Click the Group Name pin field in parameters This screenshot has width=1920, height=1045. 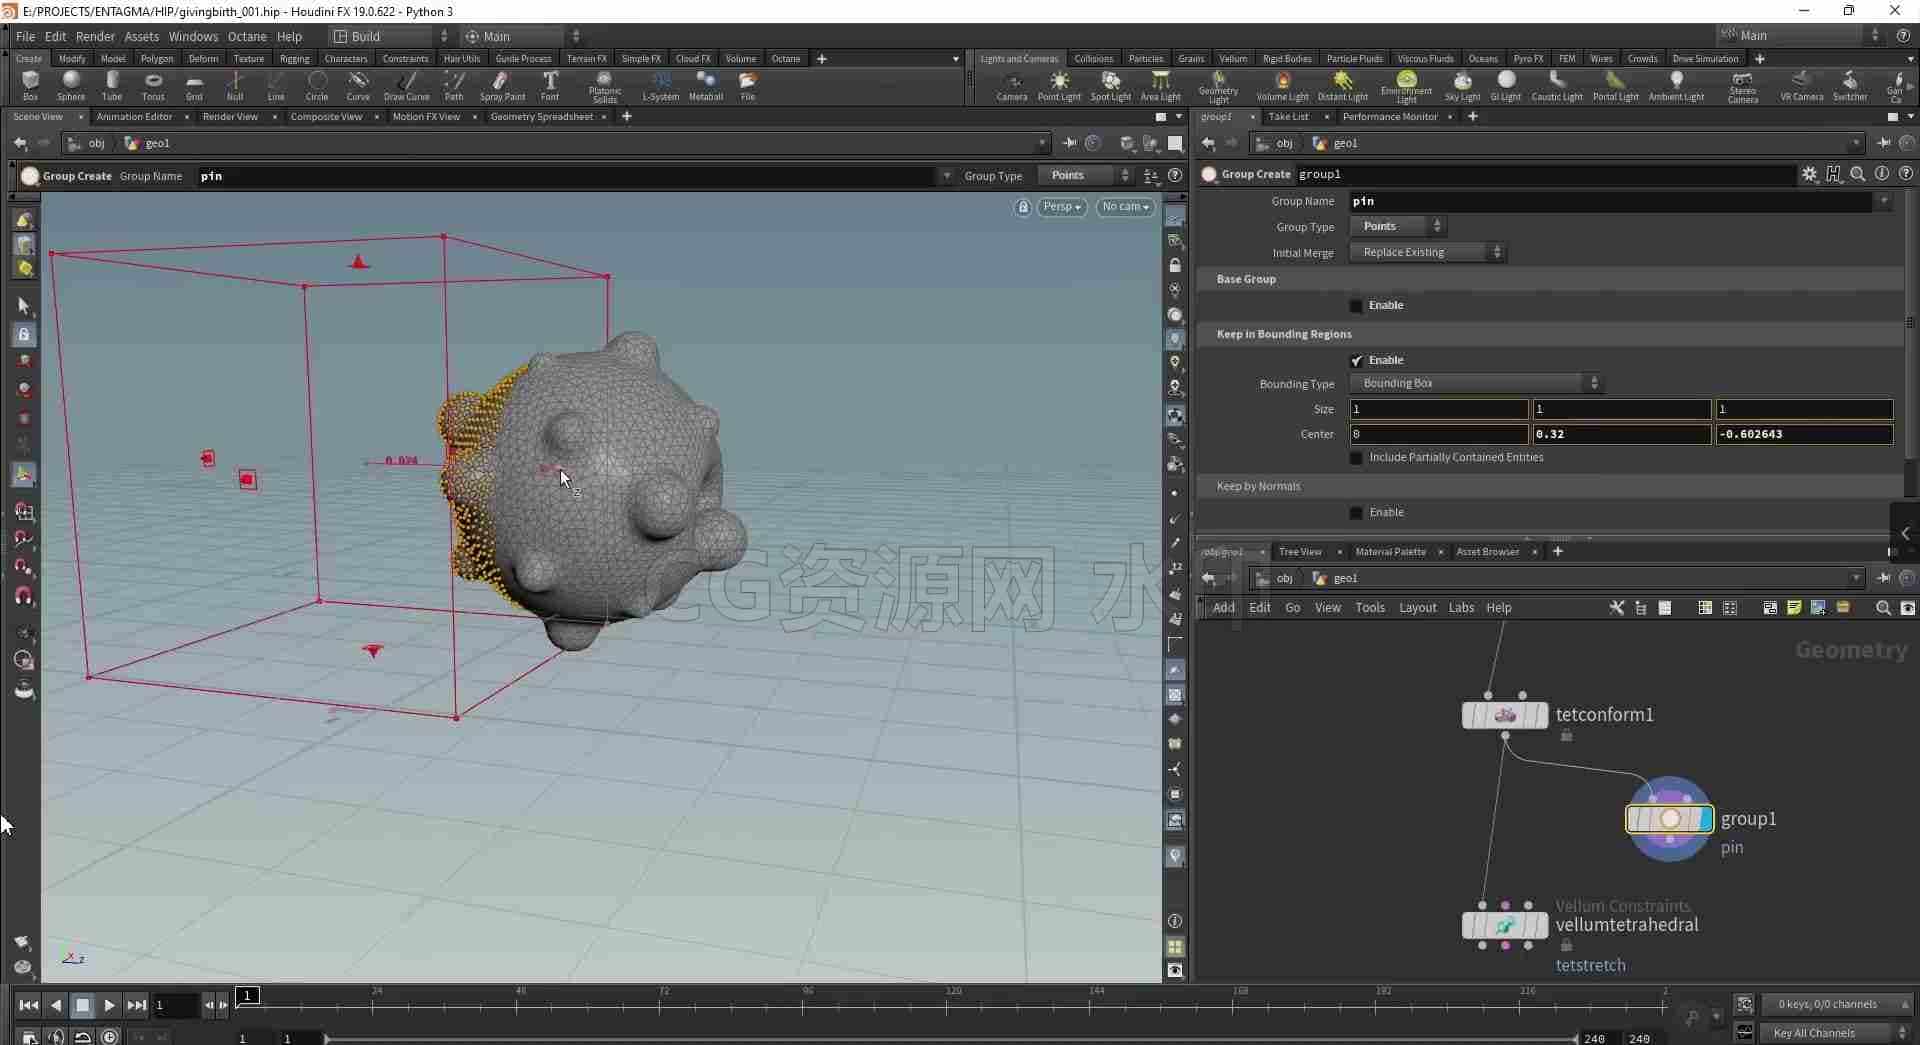[x=1610, y=201]
